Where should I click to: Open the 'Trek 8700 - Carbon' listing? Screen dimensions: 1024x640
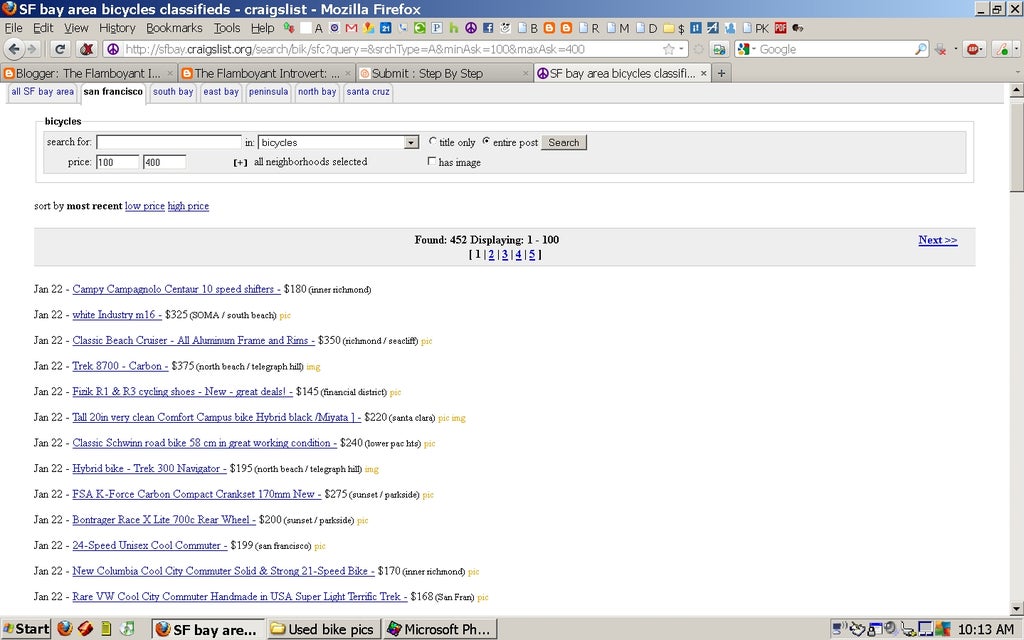[120, 366]
